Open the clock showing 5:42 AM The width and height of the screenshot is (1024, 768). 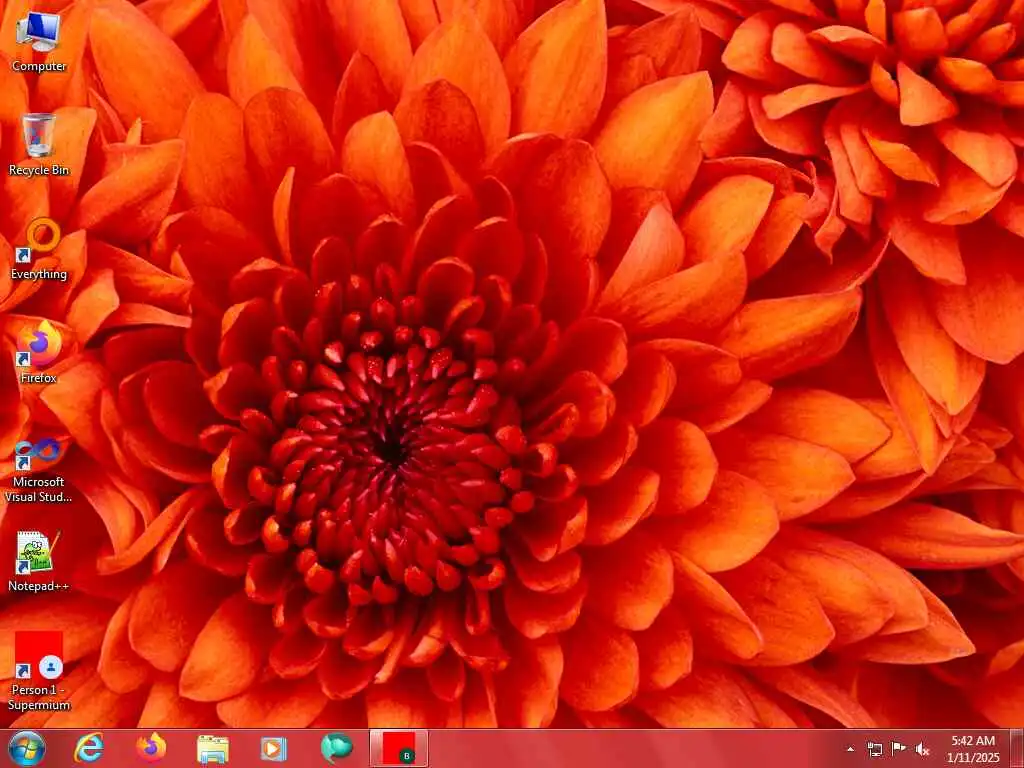tap(973, 749)
